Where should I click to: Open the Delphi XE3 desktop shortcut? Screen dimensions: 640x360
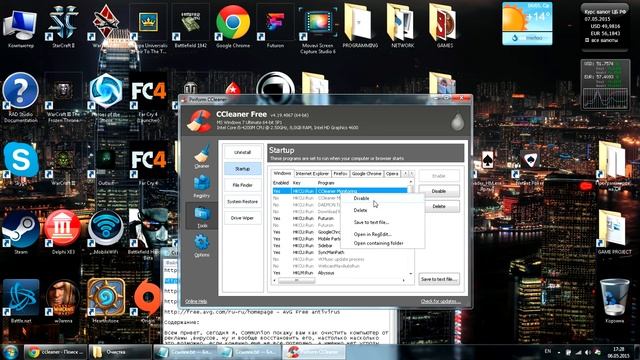tap(63, 232)
